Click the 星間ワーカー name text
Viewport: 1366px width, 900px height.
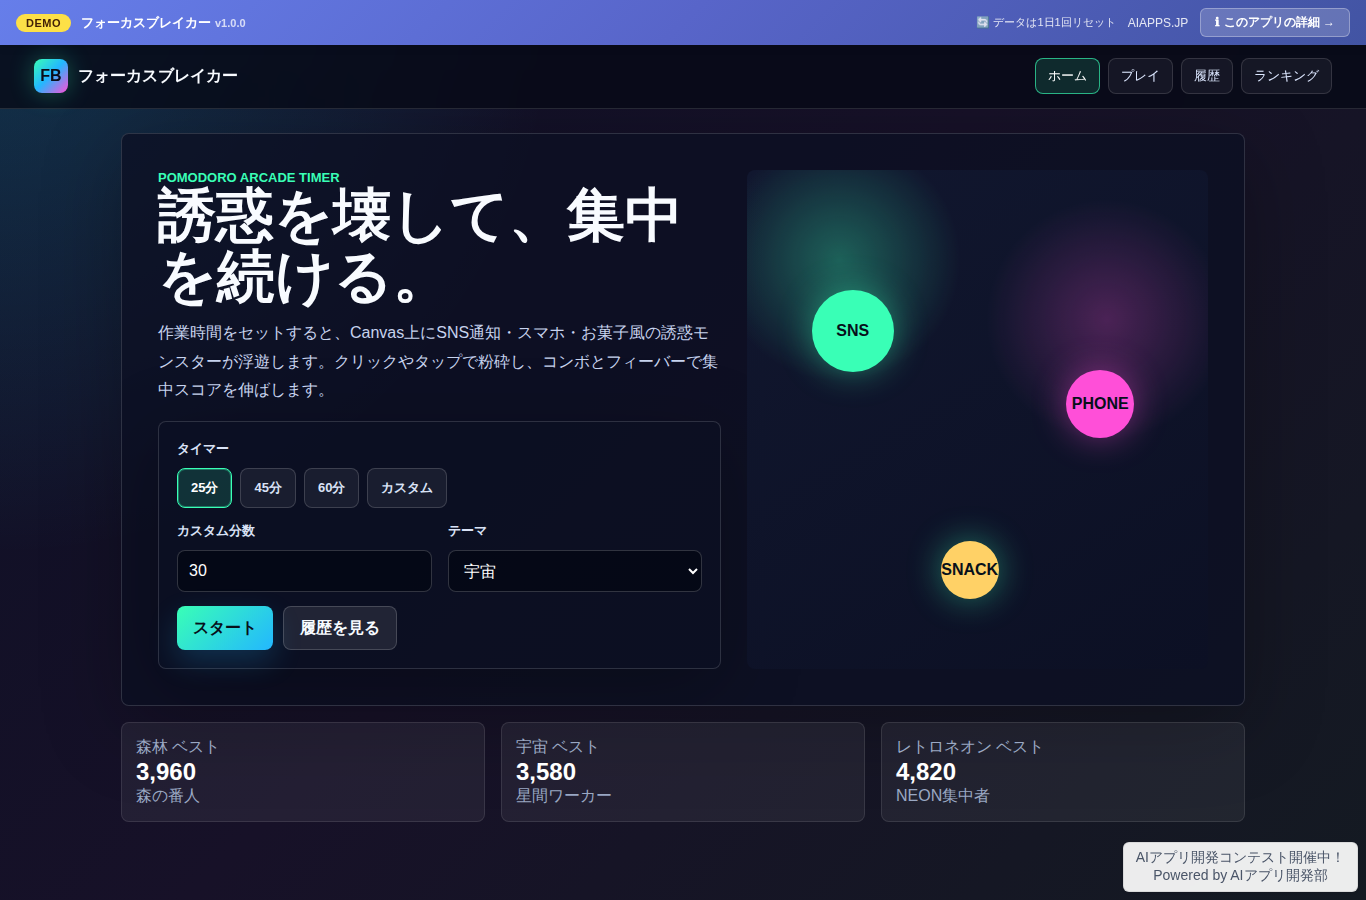tap(564, 796)
